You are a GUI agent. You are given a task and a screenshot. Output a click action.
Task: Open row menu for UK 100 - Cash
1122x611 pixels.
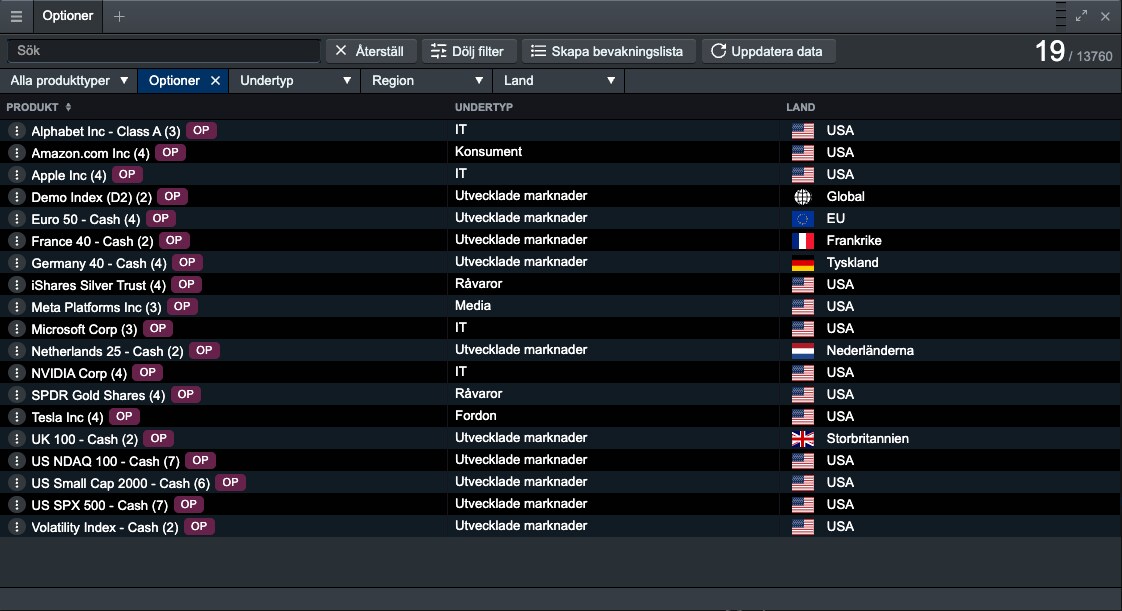pyautogui.click(x=16, y=439)
